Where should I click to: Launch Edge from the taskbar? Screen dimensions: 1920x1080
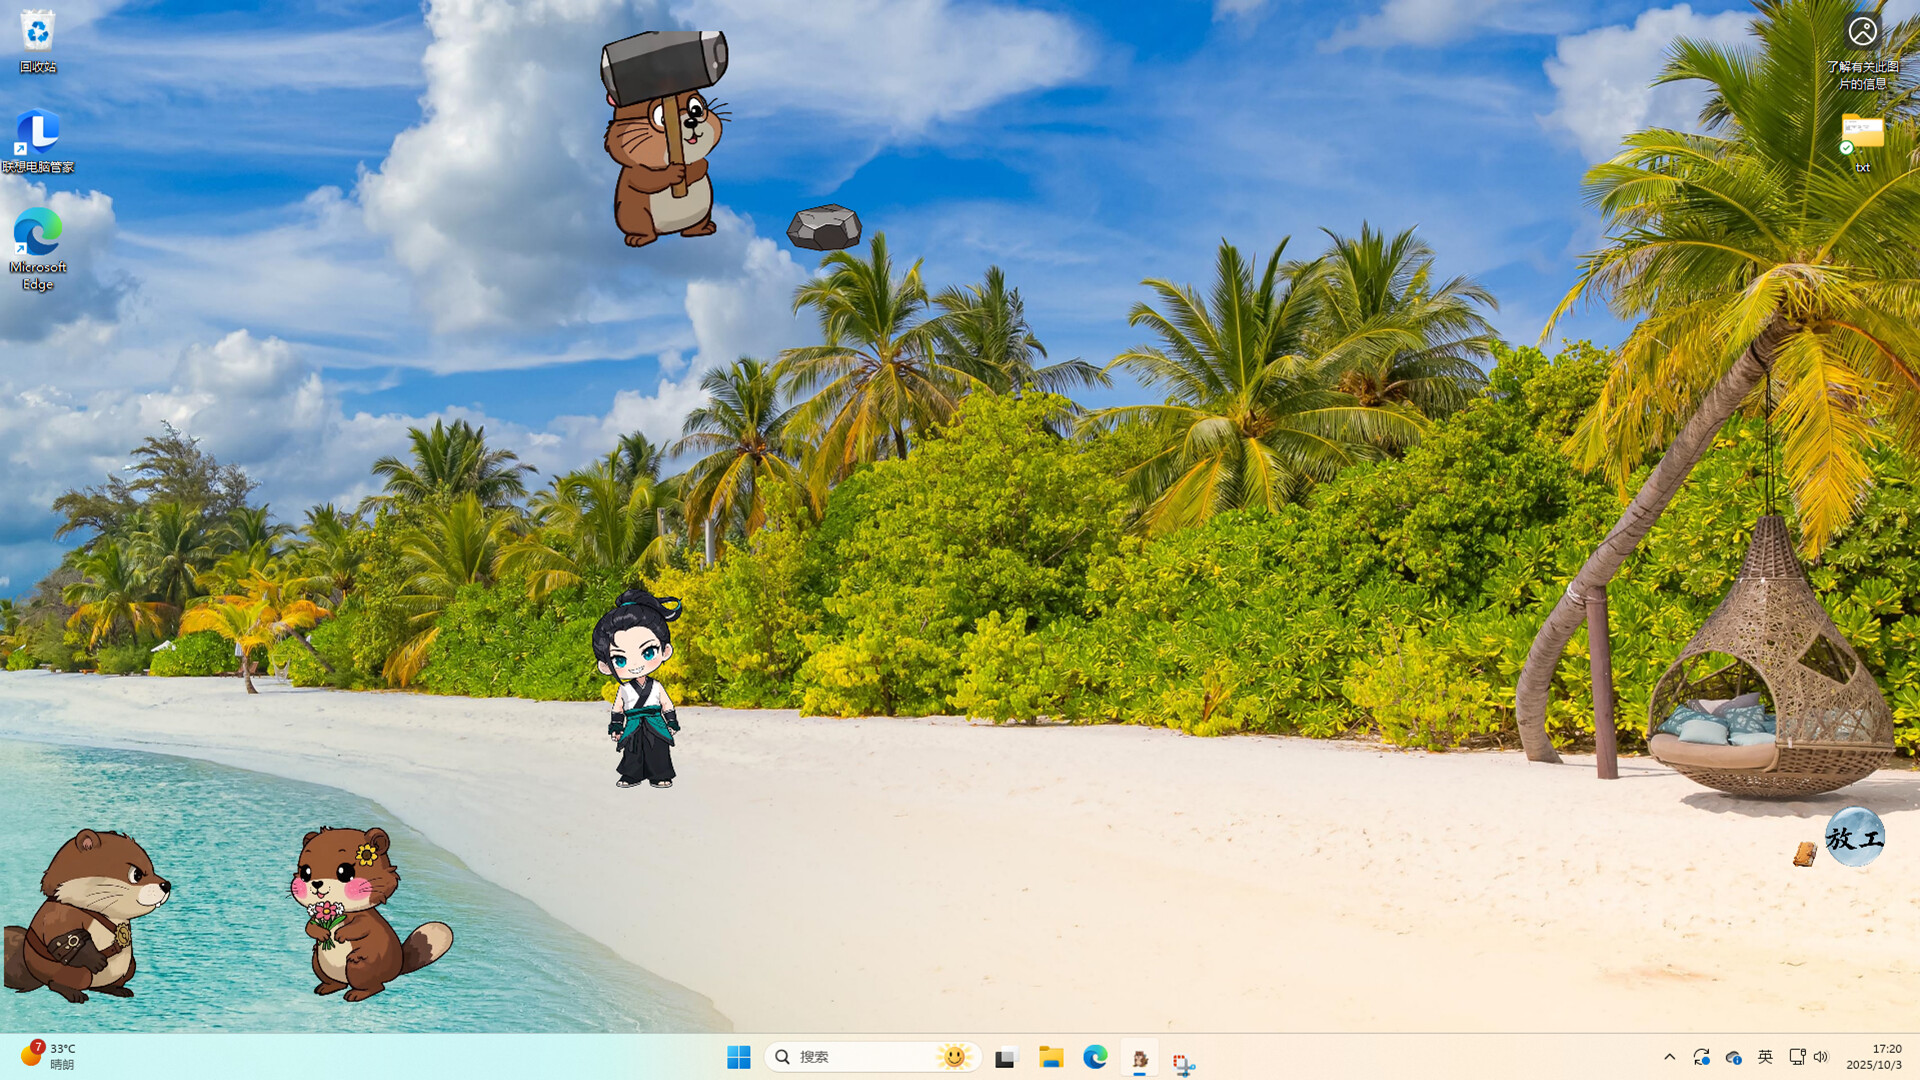[1097, 1056]
